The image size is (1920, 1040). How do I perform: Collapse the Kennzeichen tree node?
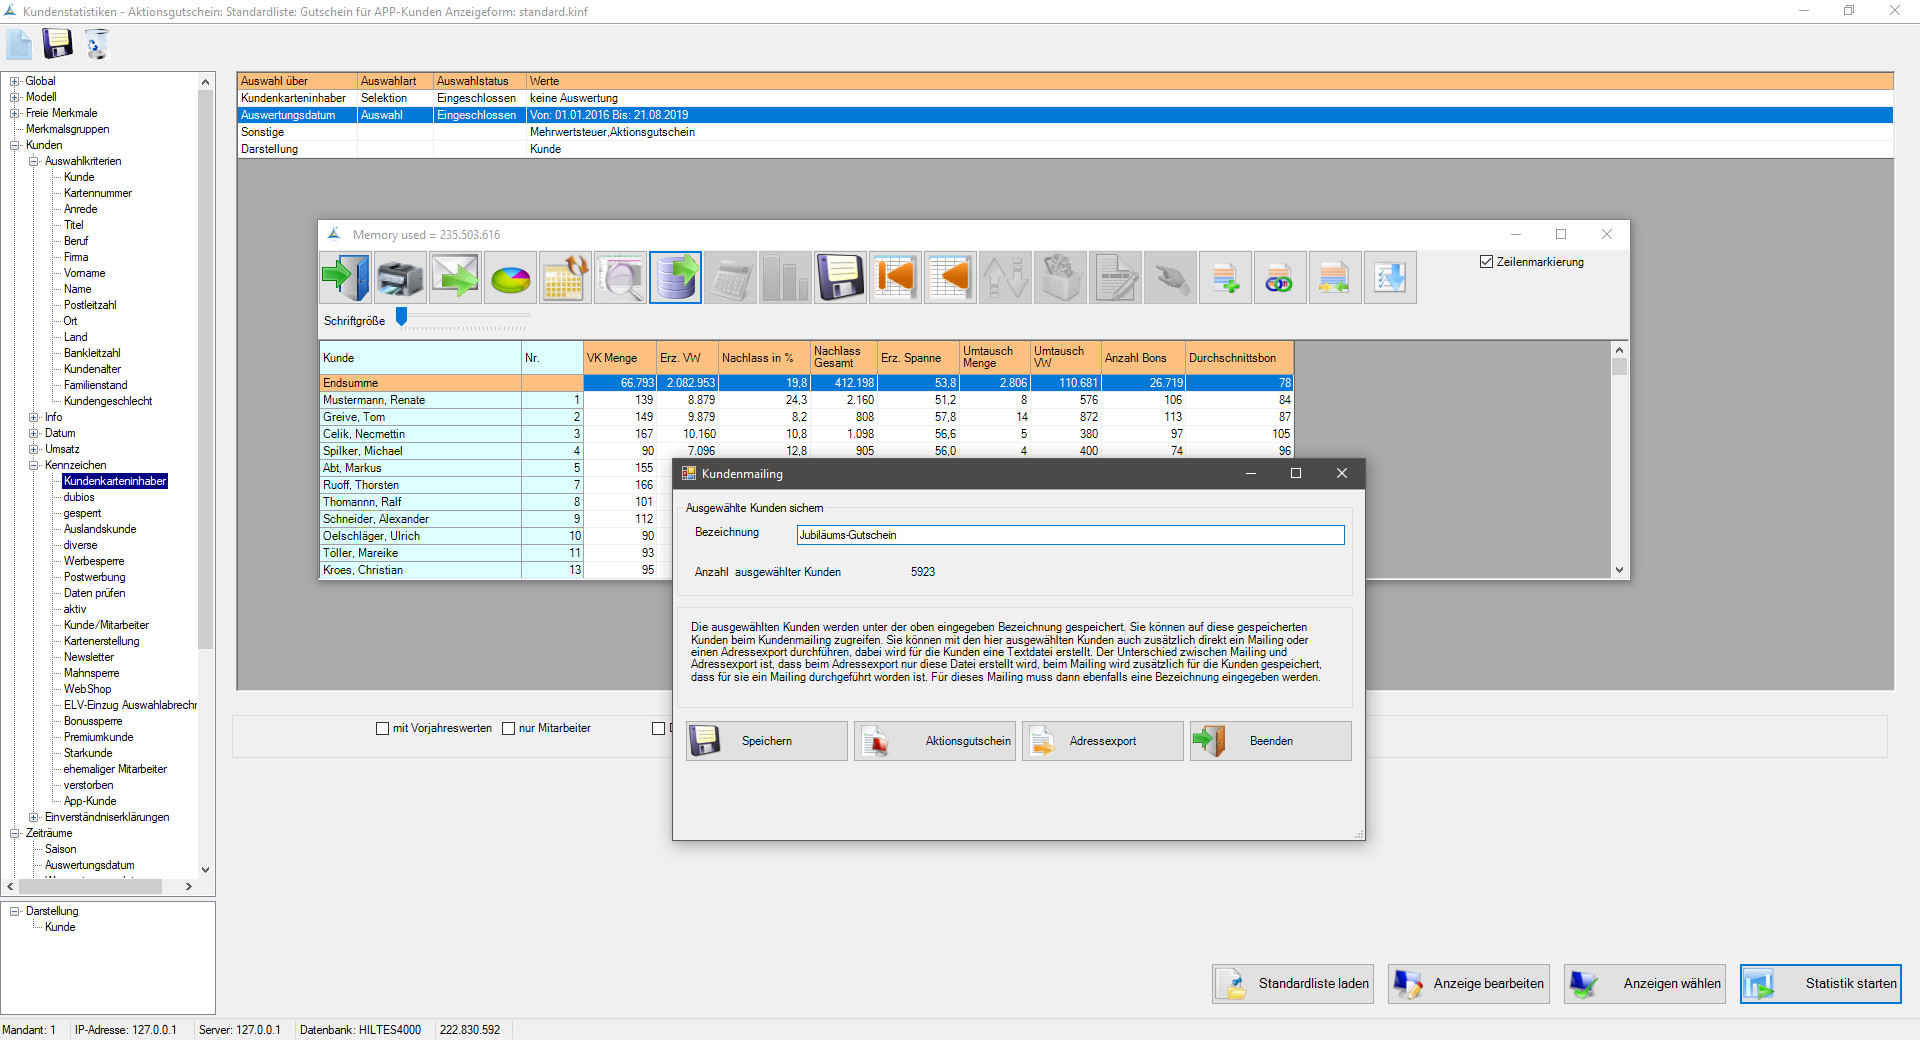pyautogui.click(x=34, y=465)
